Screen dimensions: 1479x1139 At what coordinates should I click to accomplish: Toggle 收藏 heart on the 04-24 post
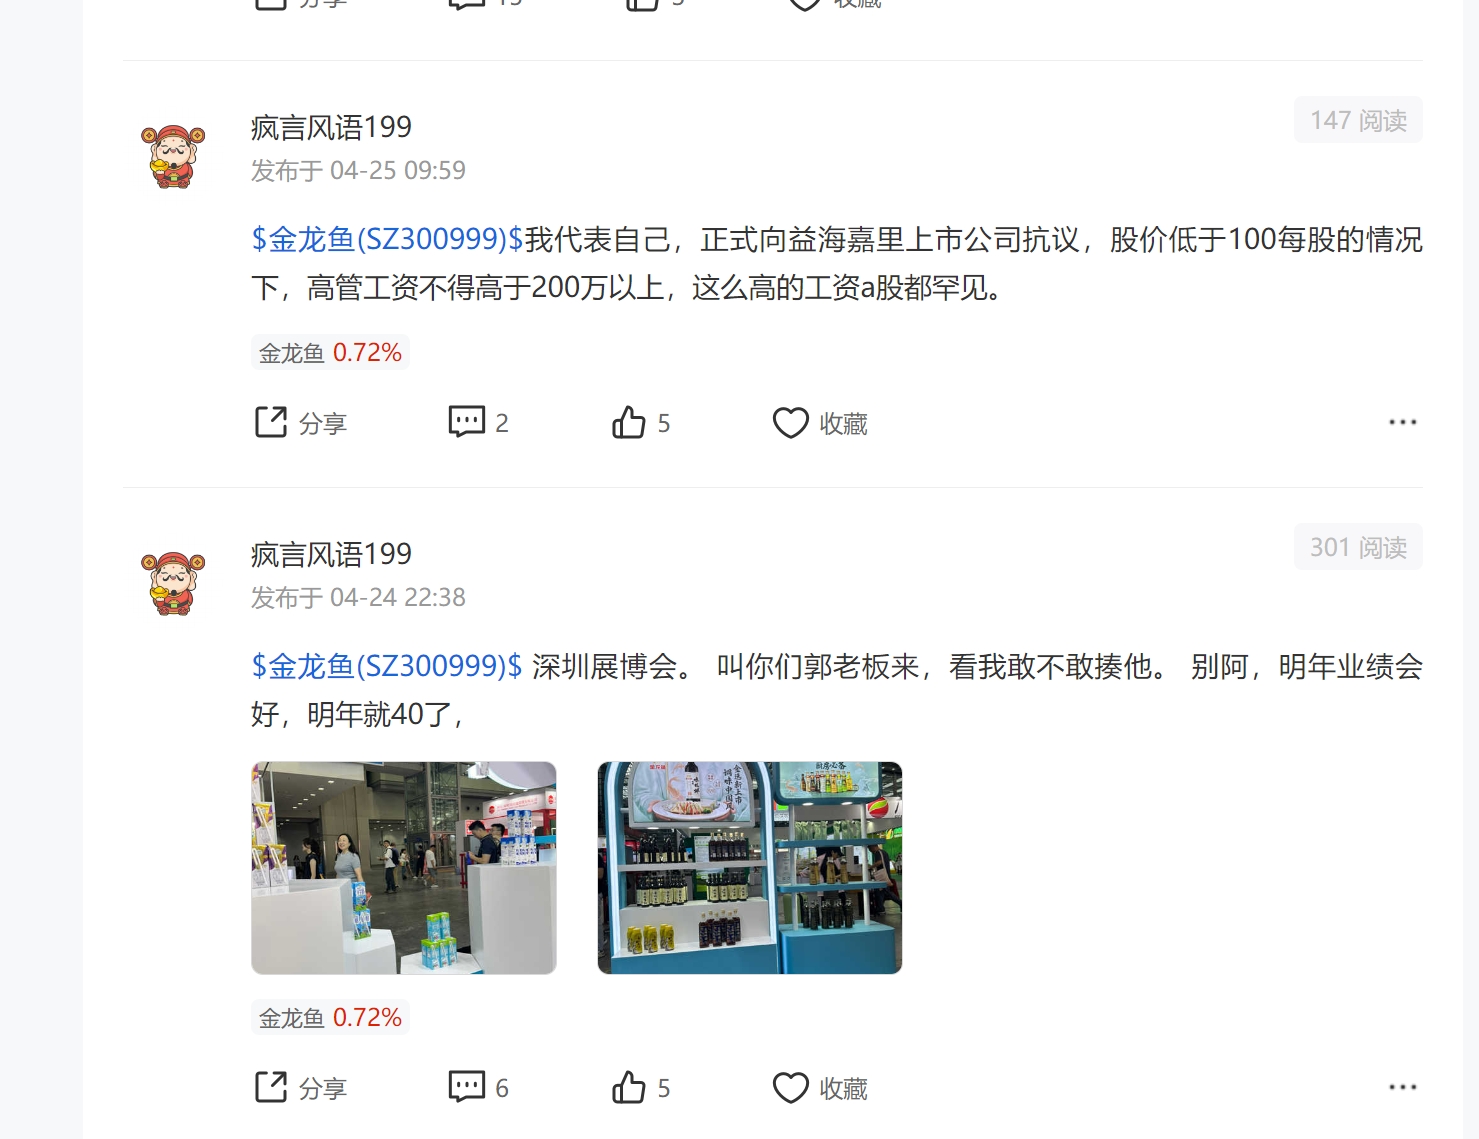click(819, 1088)
